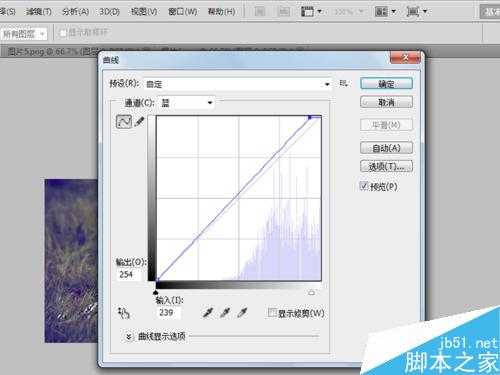Pick the gray point eyedropper

pos(225,313)
